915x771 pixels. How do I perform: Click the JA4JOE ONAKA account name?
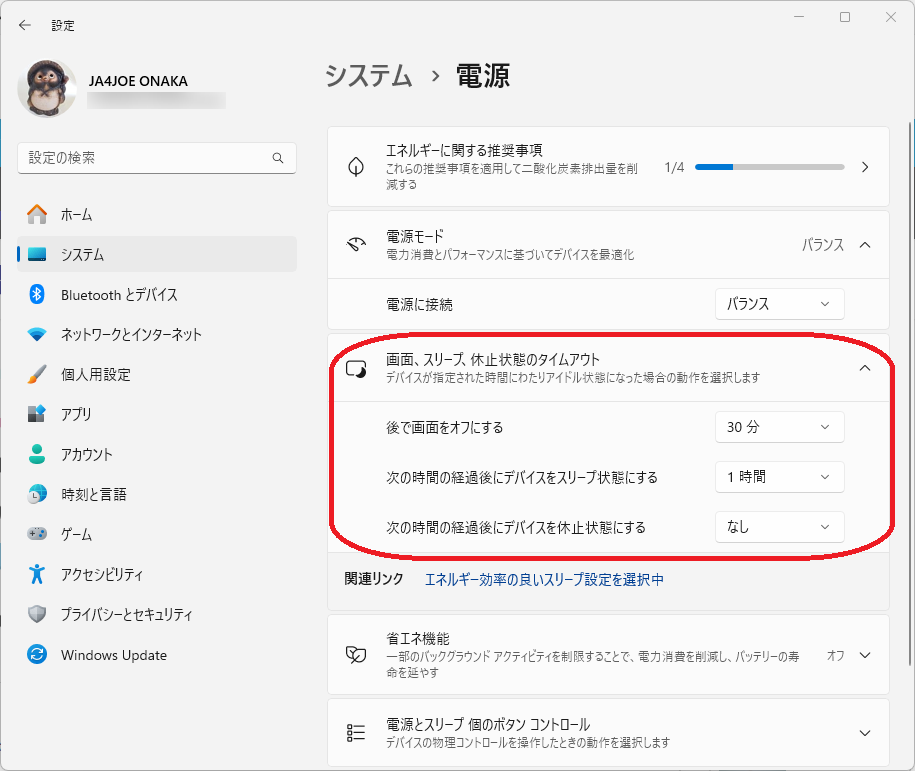(x=138, y=81)
